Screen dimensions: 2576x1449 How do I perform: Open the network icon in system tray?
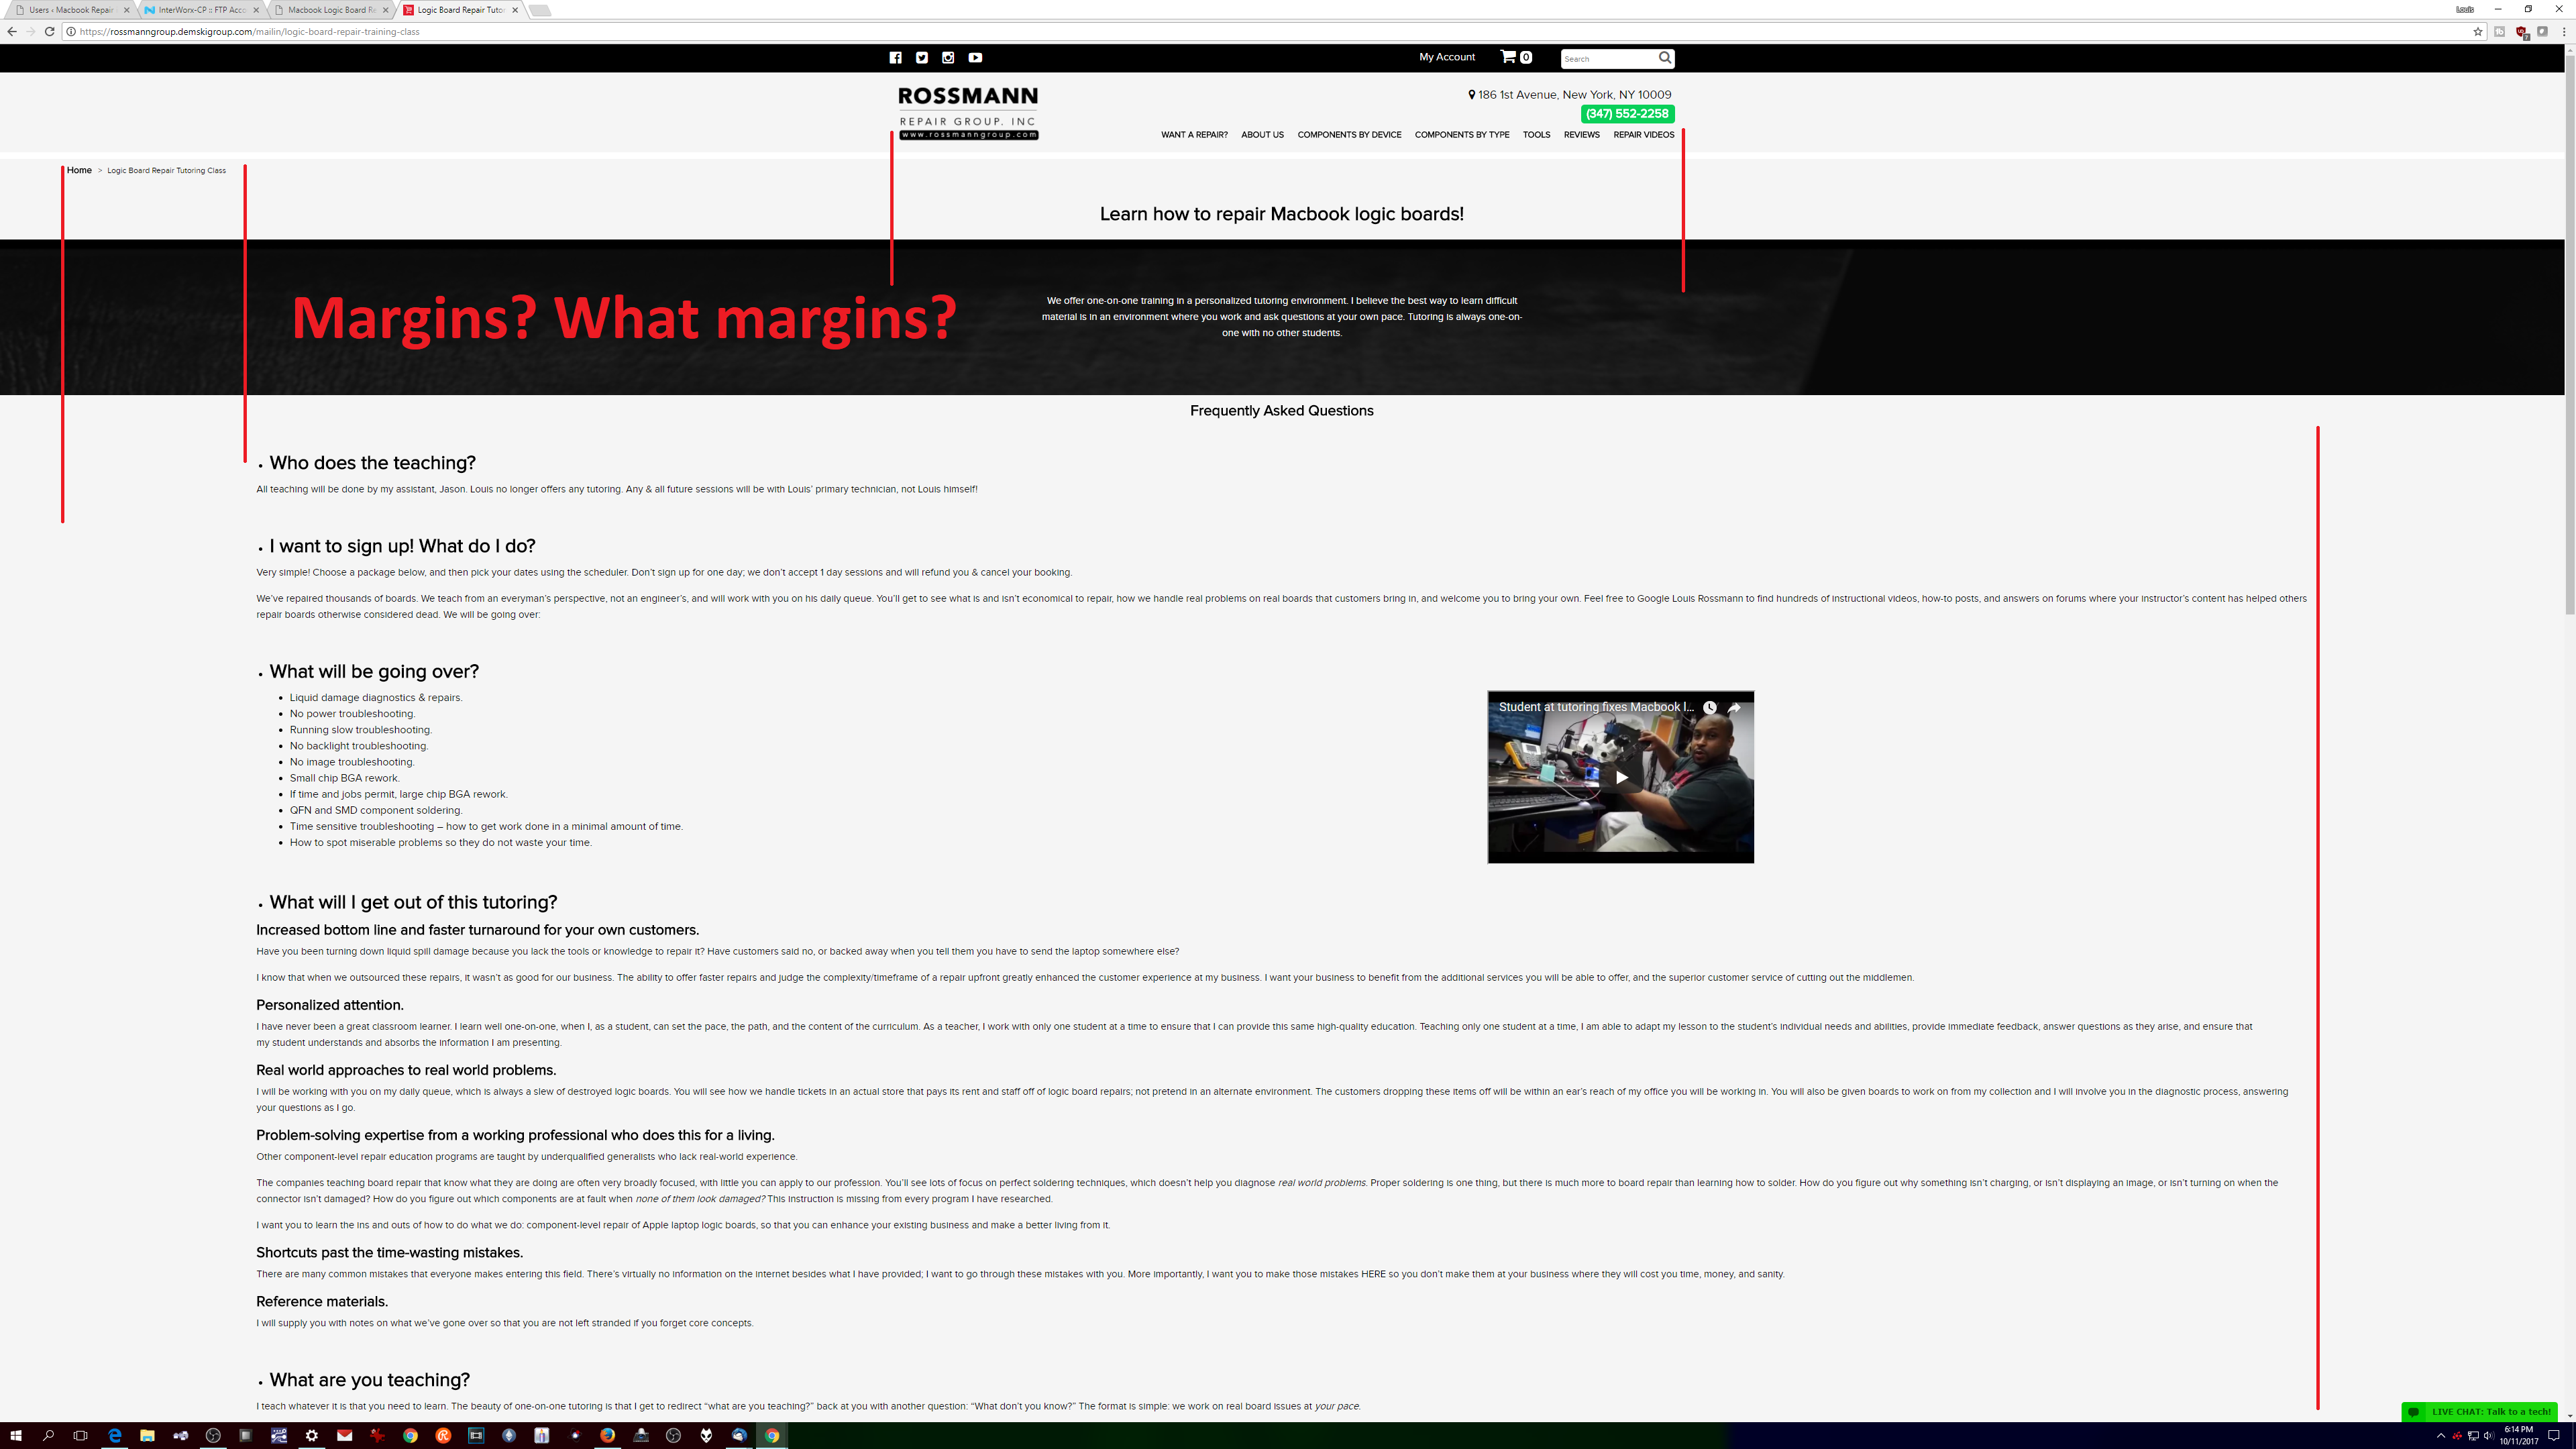[2473, 1436]
